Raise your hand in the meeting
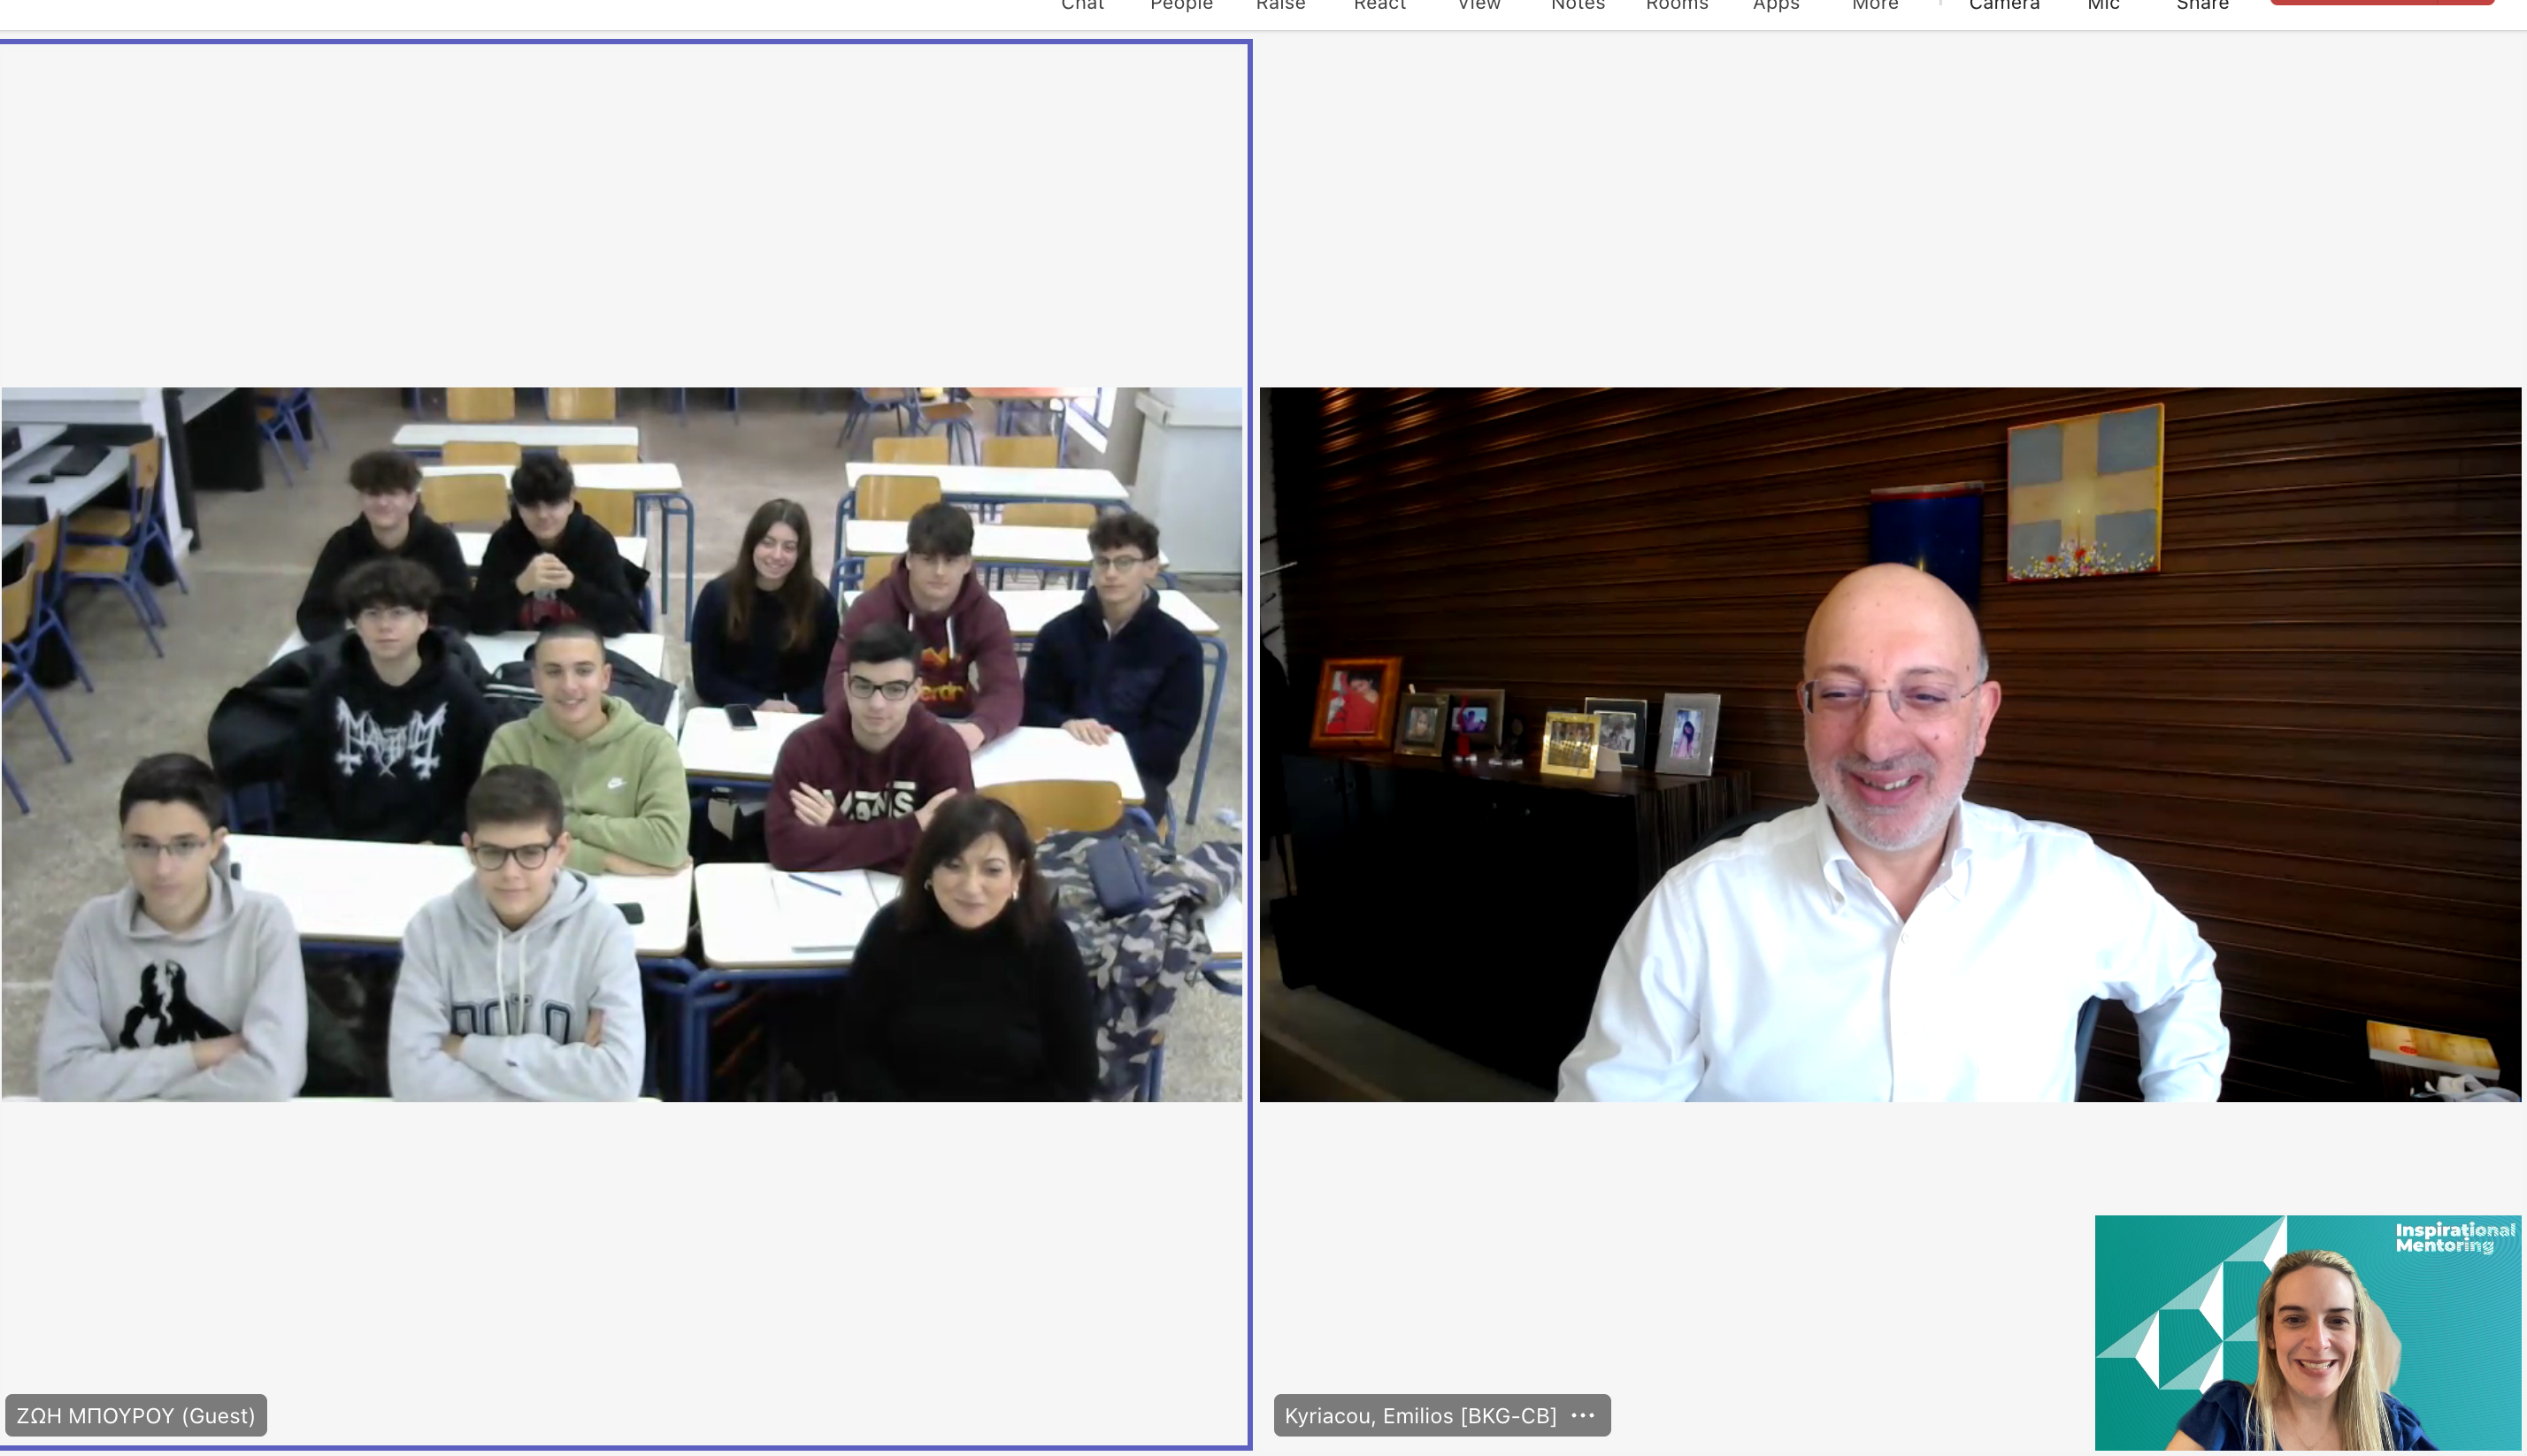2527x1456 pixels. 1280,5
